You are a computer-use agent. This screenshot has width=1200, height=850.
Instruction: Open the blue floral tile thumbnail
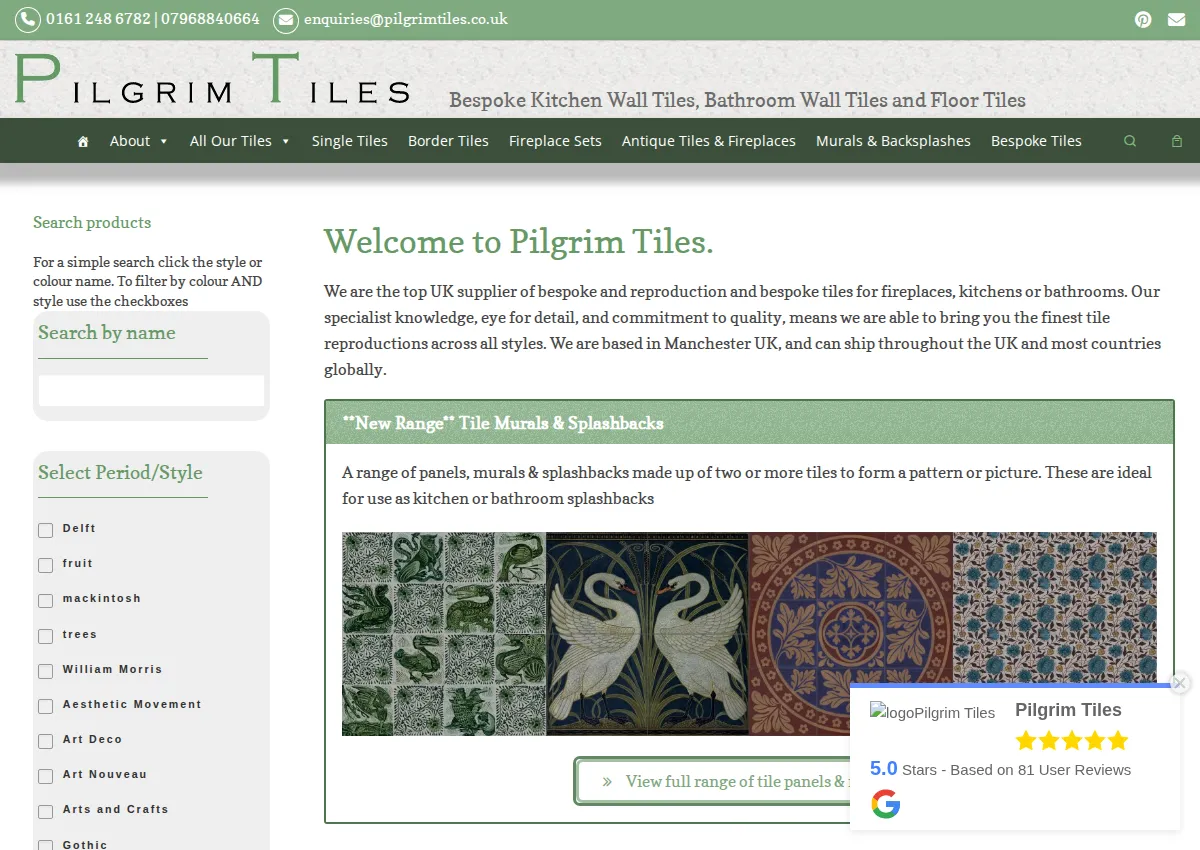1055,608
